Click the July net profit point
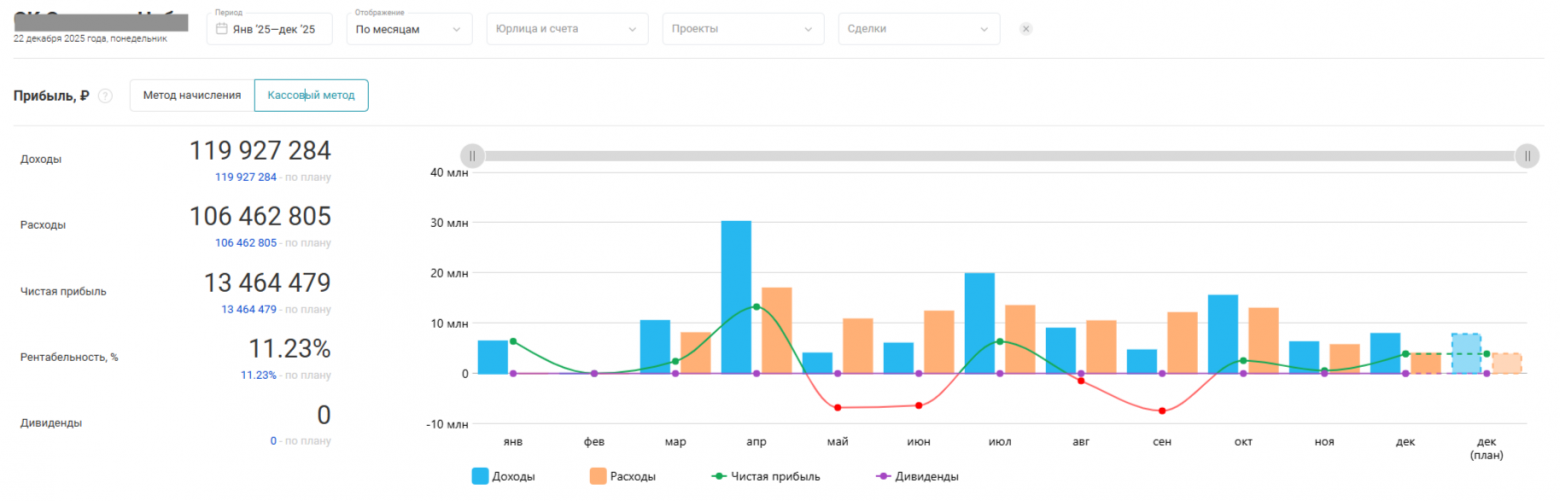Screen dimensions: 1560x501 [x=1000, y=342]
